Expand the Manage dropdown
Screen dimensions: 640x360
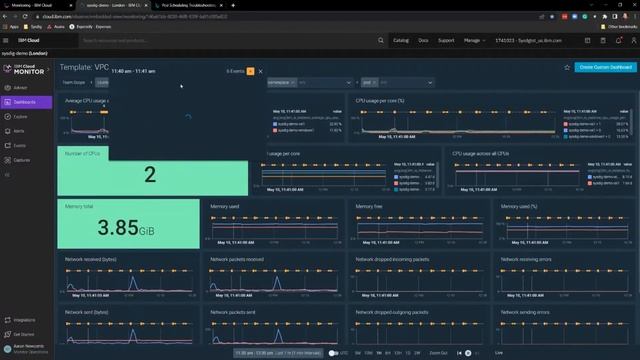click(x=474, y=40)
